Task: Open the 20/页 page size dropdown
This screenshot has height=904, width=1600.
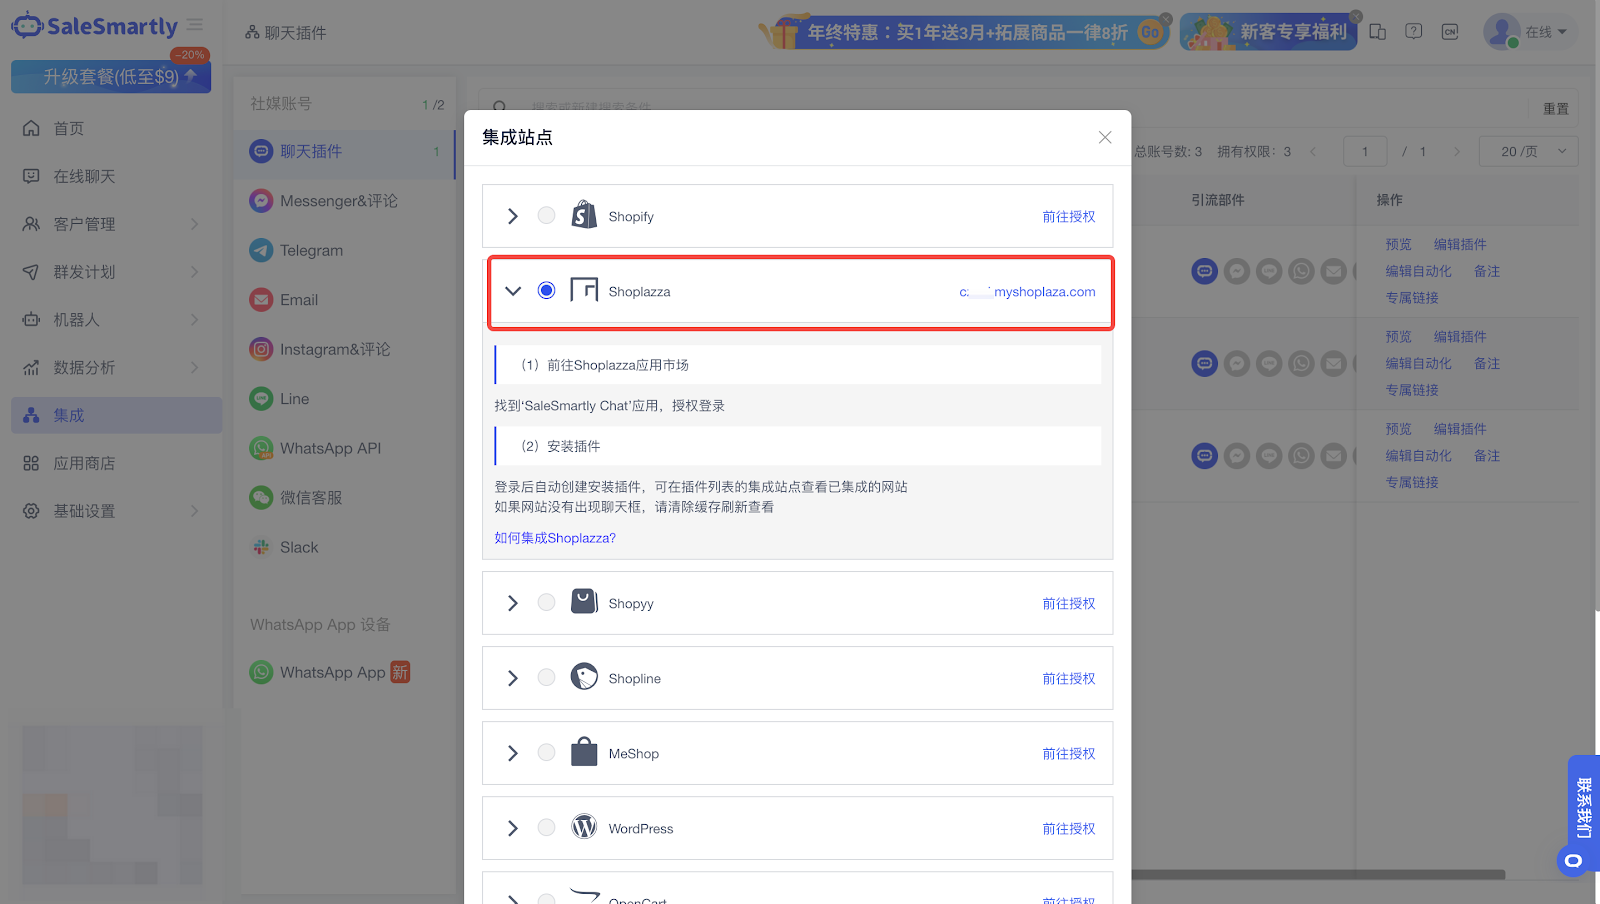Action: [x=1529, y=151]
